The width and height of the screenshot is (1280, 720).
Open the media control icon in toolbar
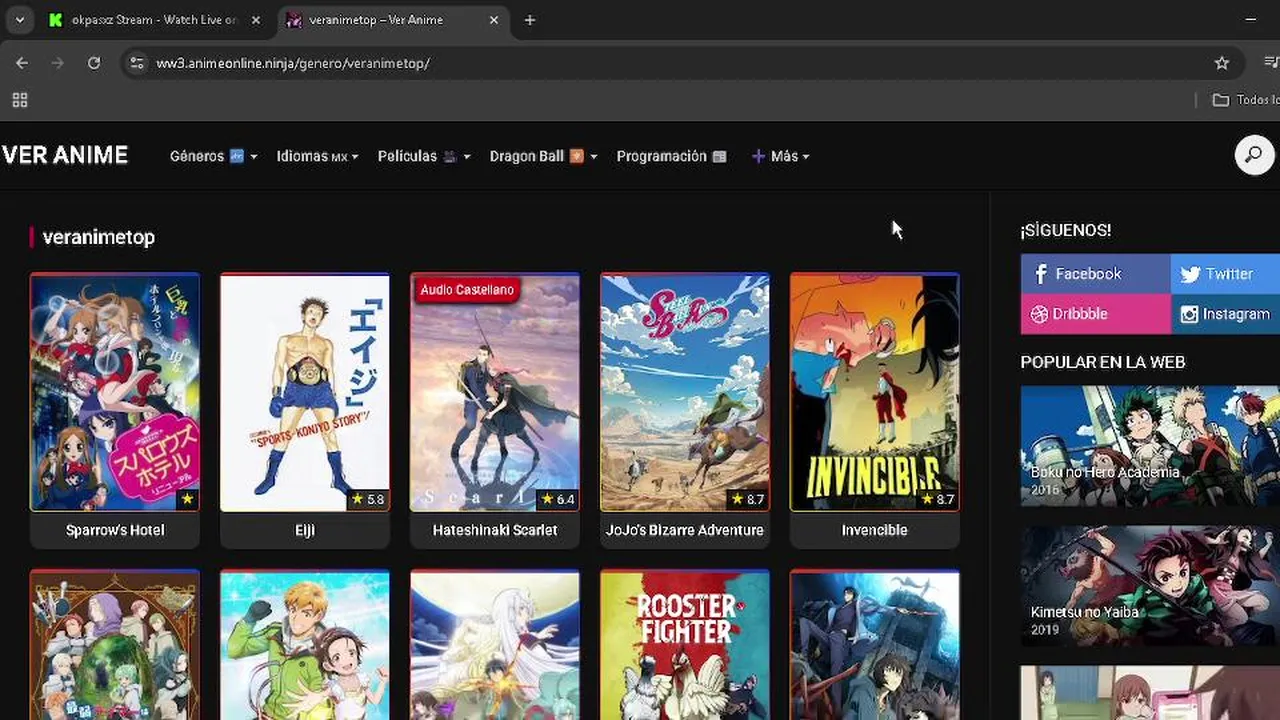(1271, 63)
